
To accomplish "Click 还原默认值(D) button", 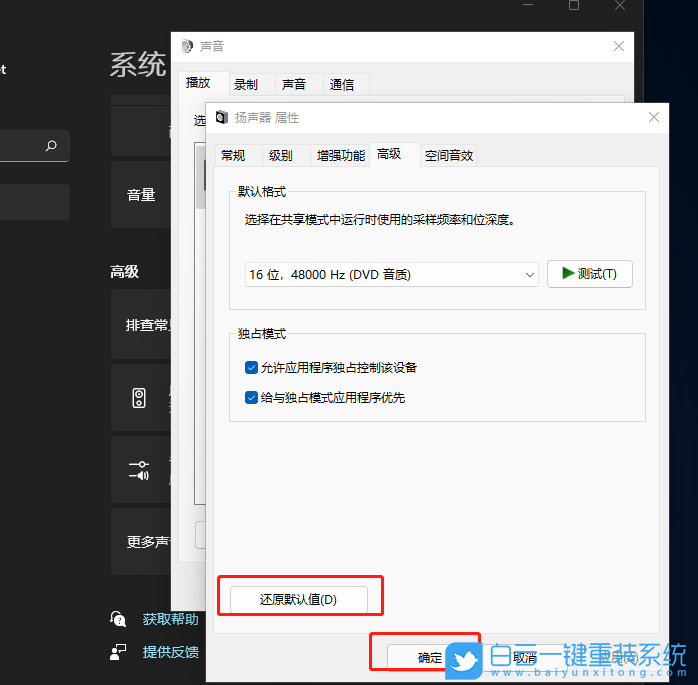I will coord(299,599).
